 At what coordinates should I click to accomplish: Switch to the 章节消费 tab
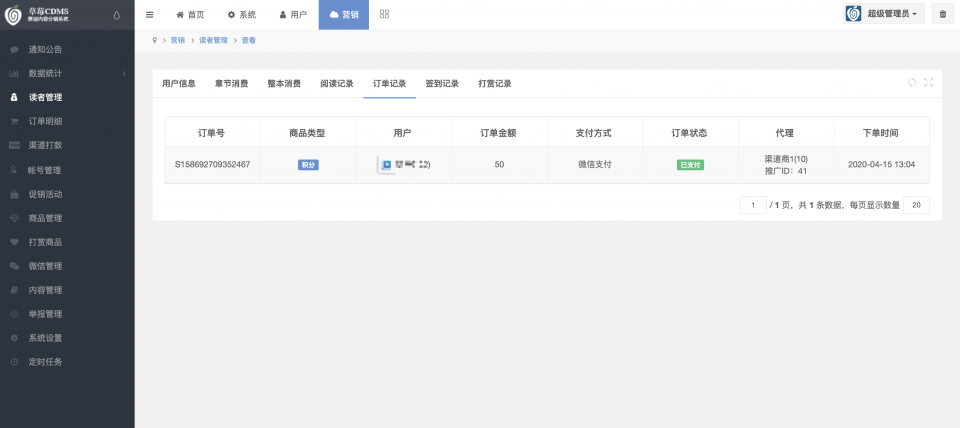[231, 84]
